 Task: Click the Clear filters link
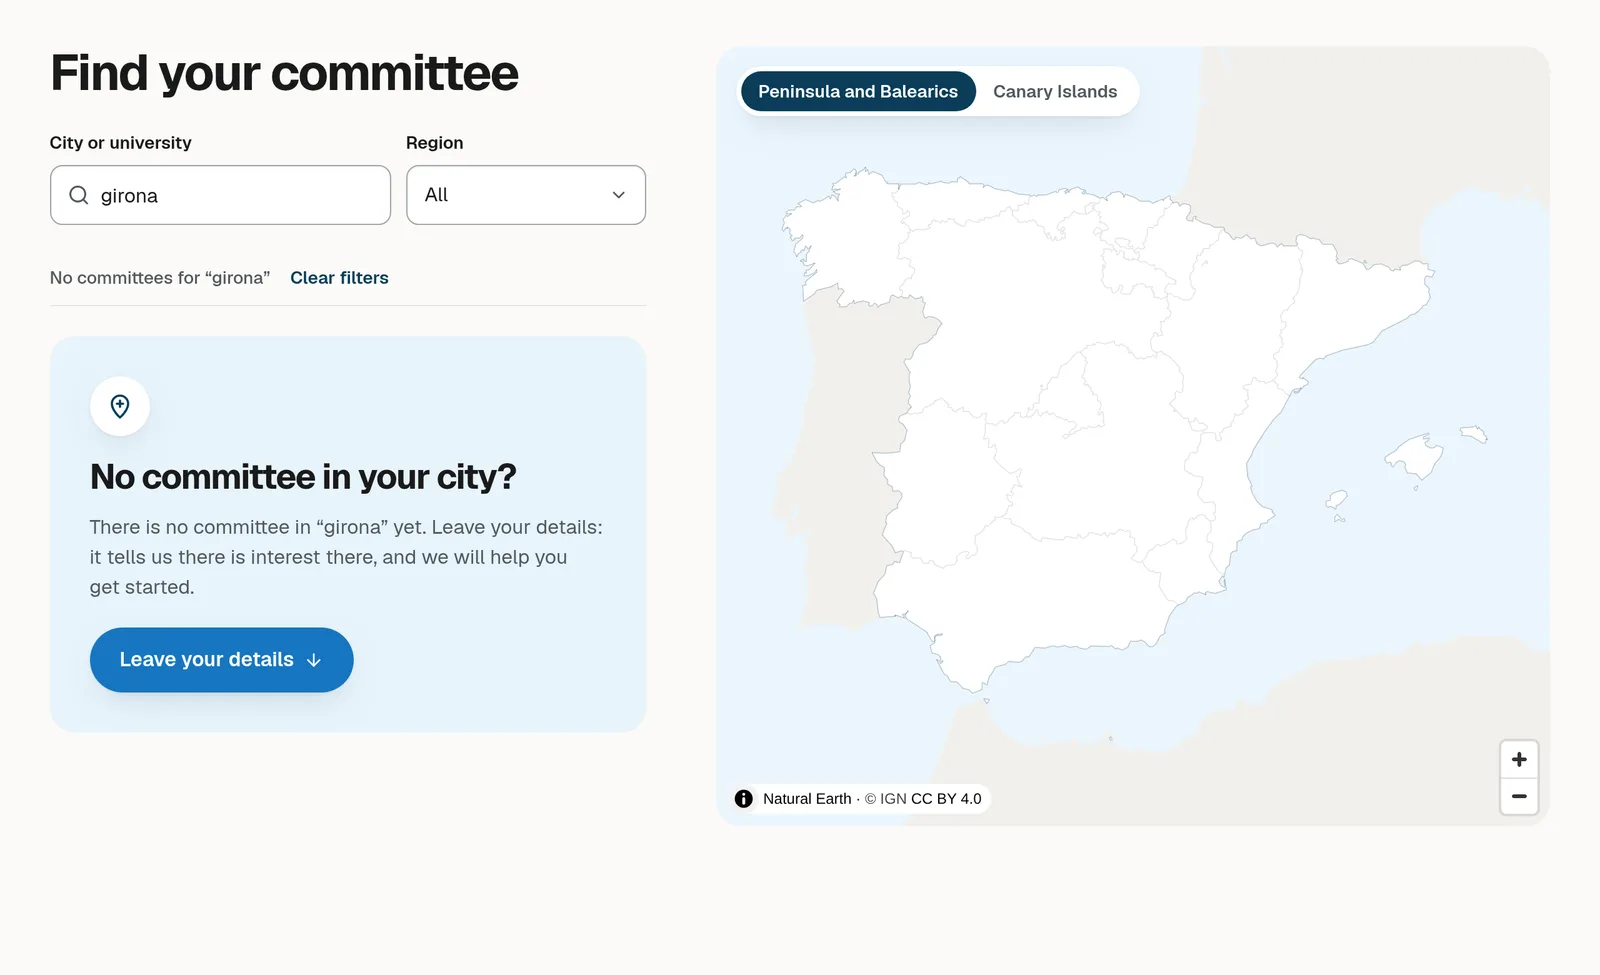[339, 278]
